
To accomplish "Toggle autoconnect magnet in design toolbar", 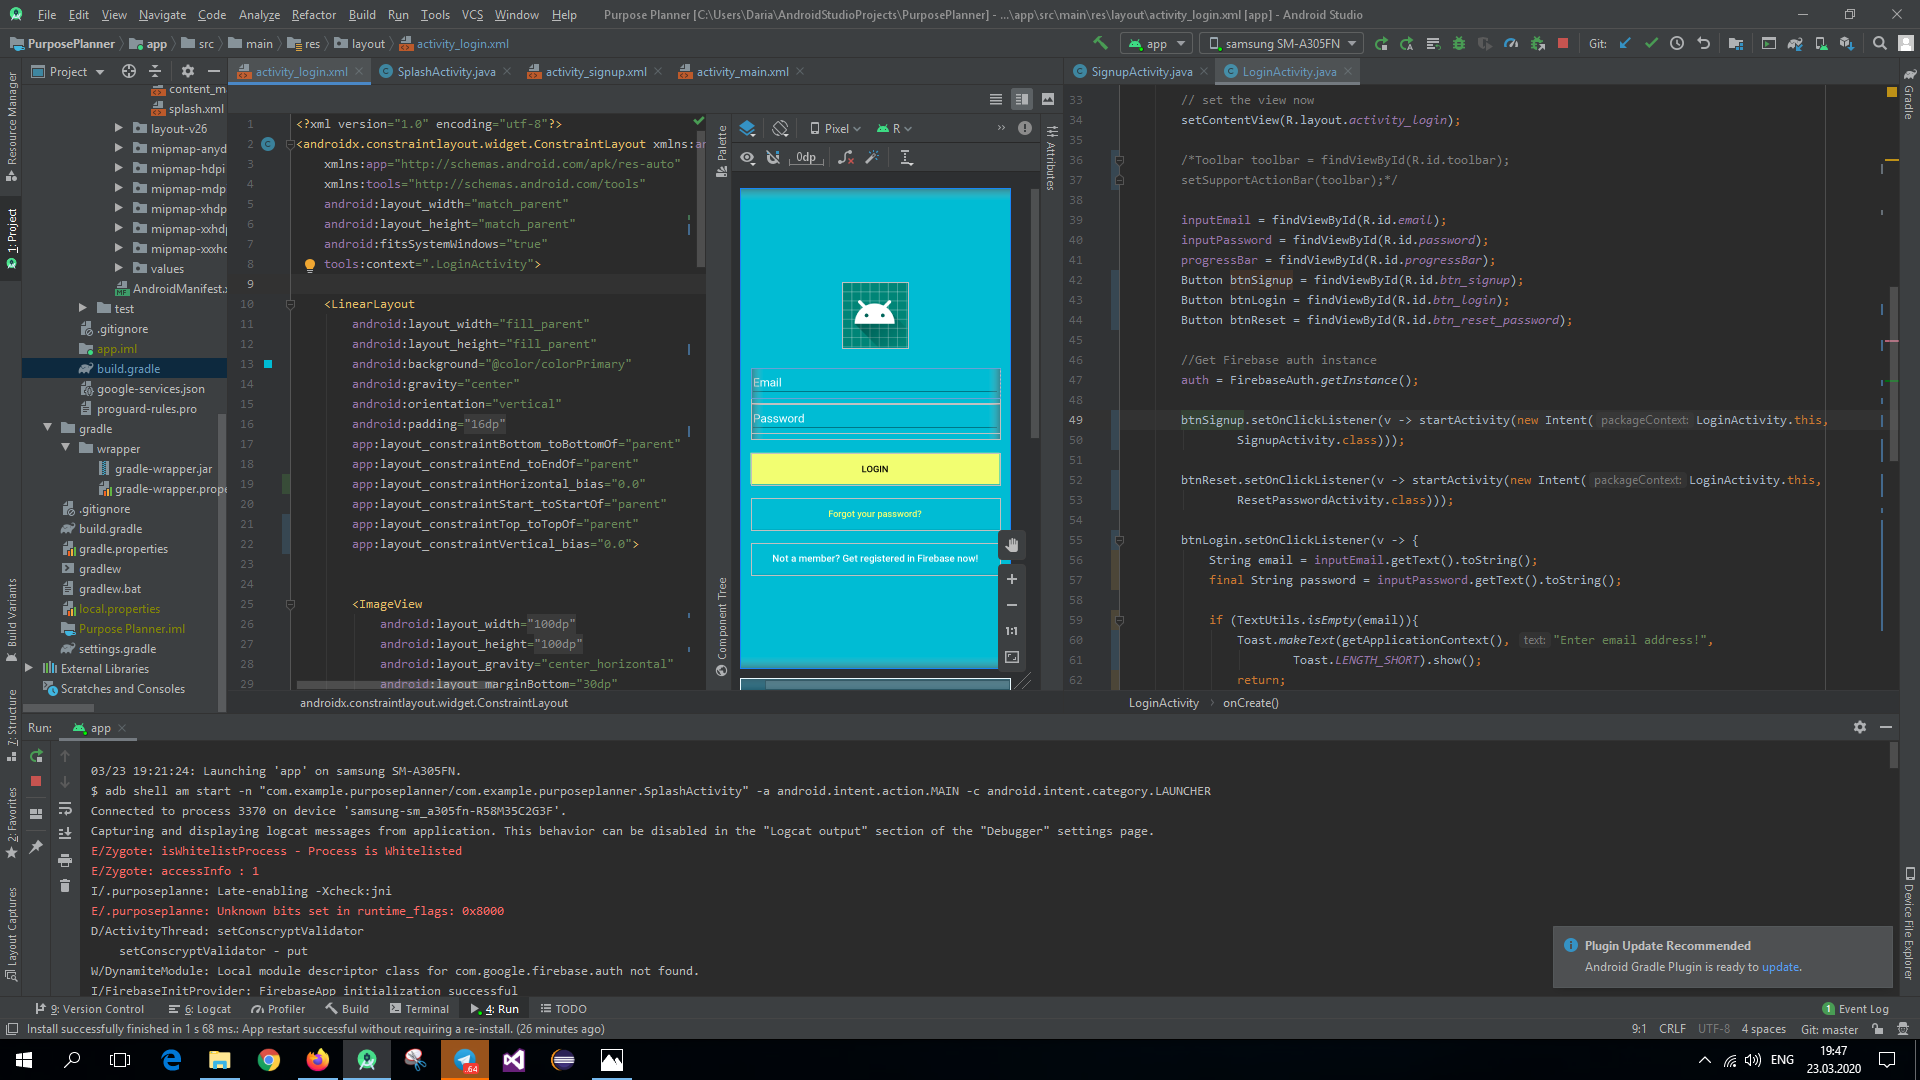I will tap(772, 157).
